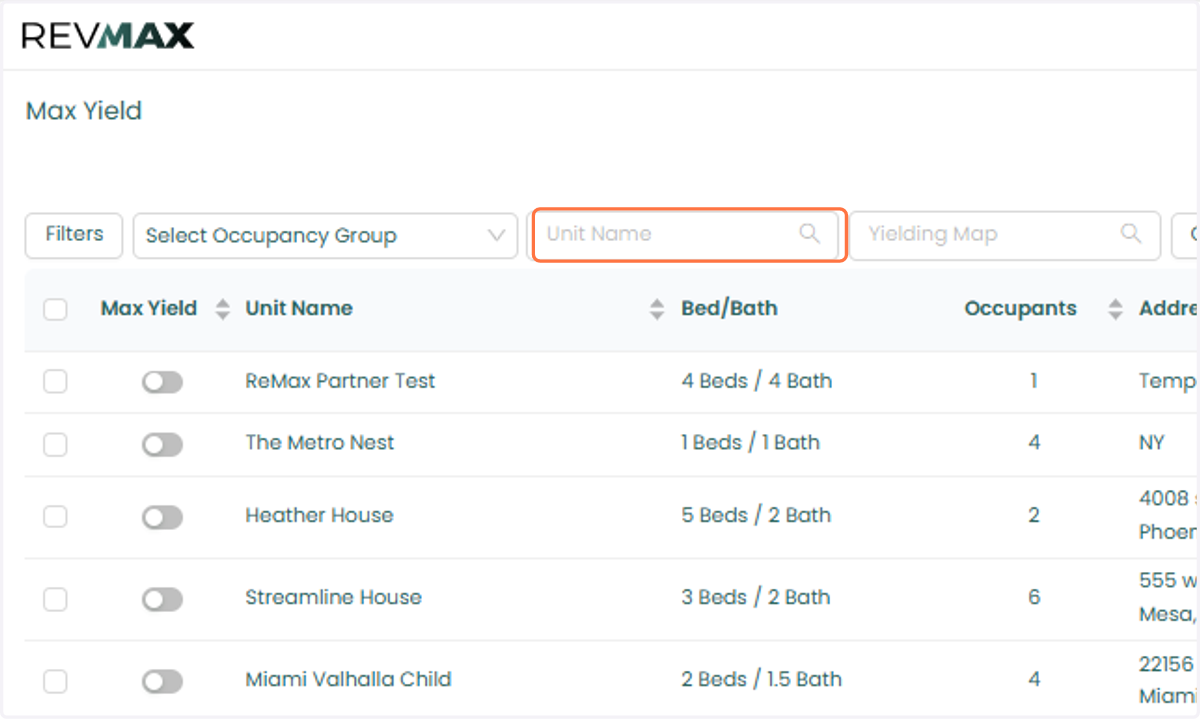Open the Filters button
This screenshot has height=719, width=1200.
click(74, 235)
